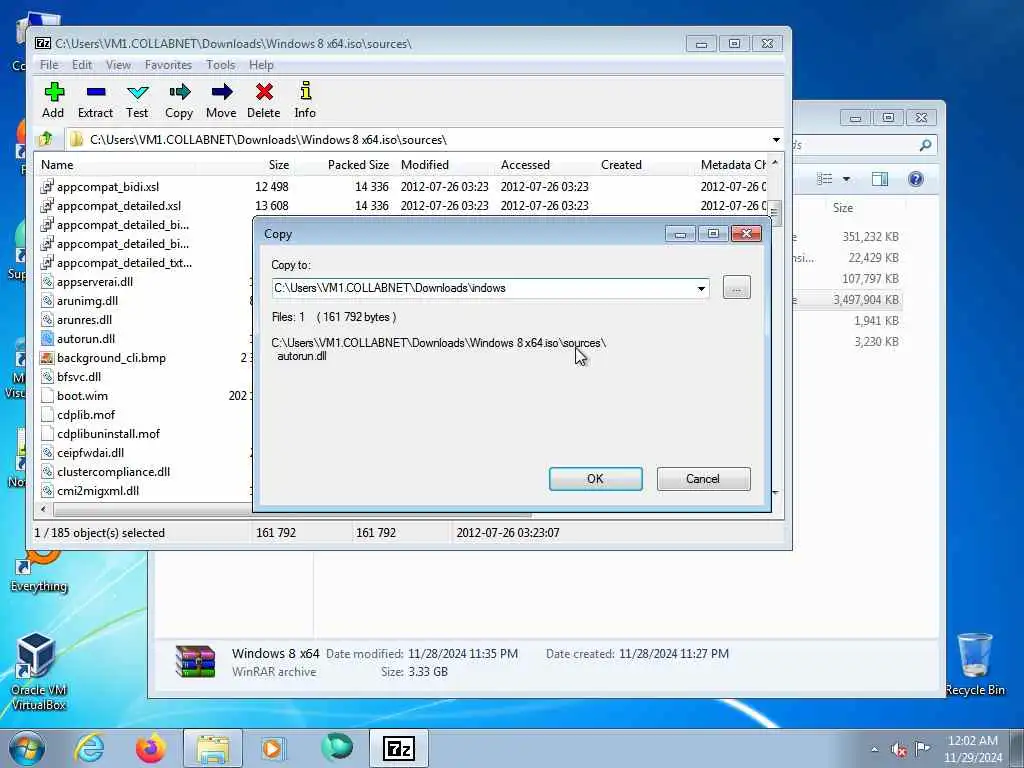
Task: Open the Windows Start menu
Action: click(27, 748)
